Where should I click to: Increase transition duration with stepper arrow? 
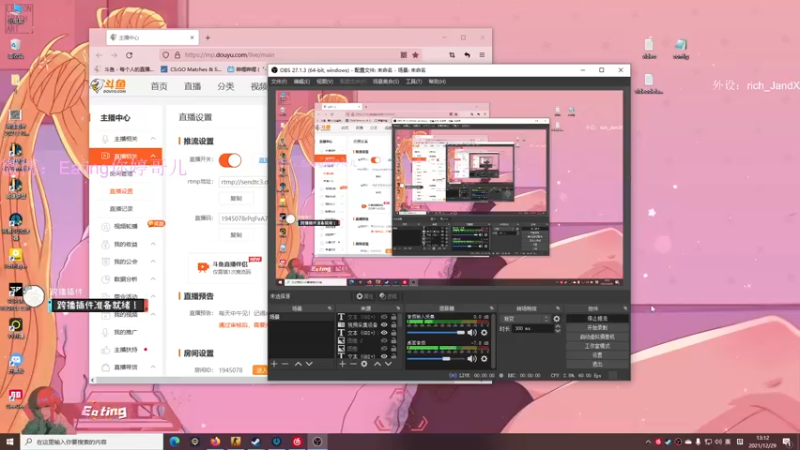558,327
